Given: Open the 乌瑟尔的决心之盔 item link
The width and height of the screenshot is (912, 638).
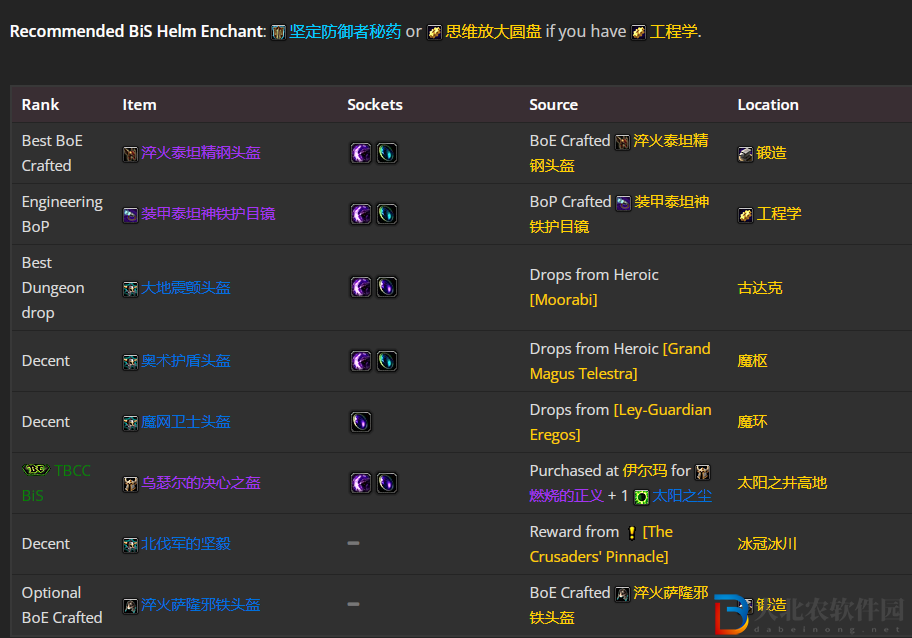Looking at the screenshot, I should 201,483.
